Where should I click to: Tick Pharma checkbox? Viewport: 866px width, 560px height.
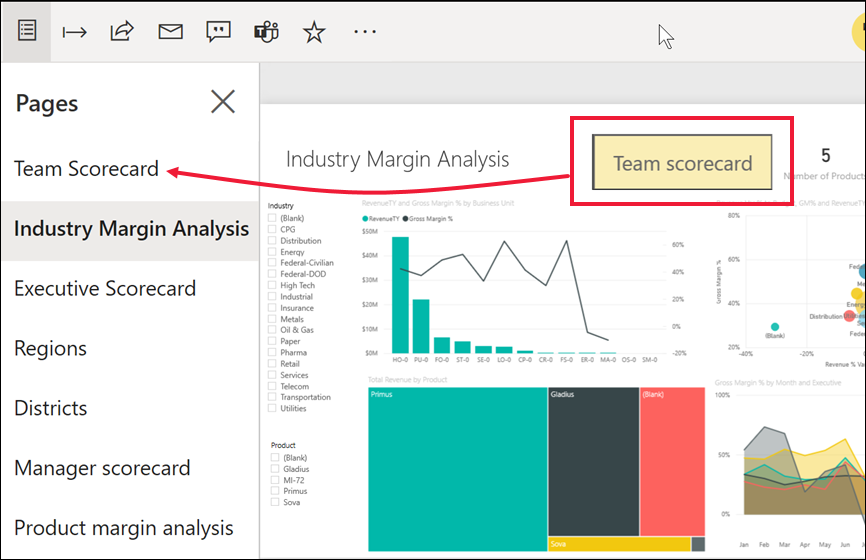tap(272, 352)
